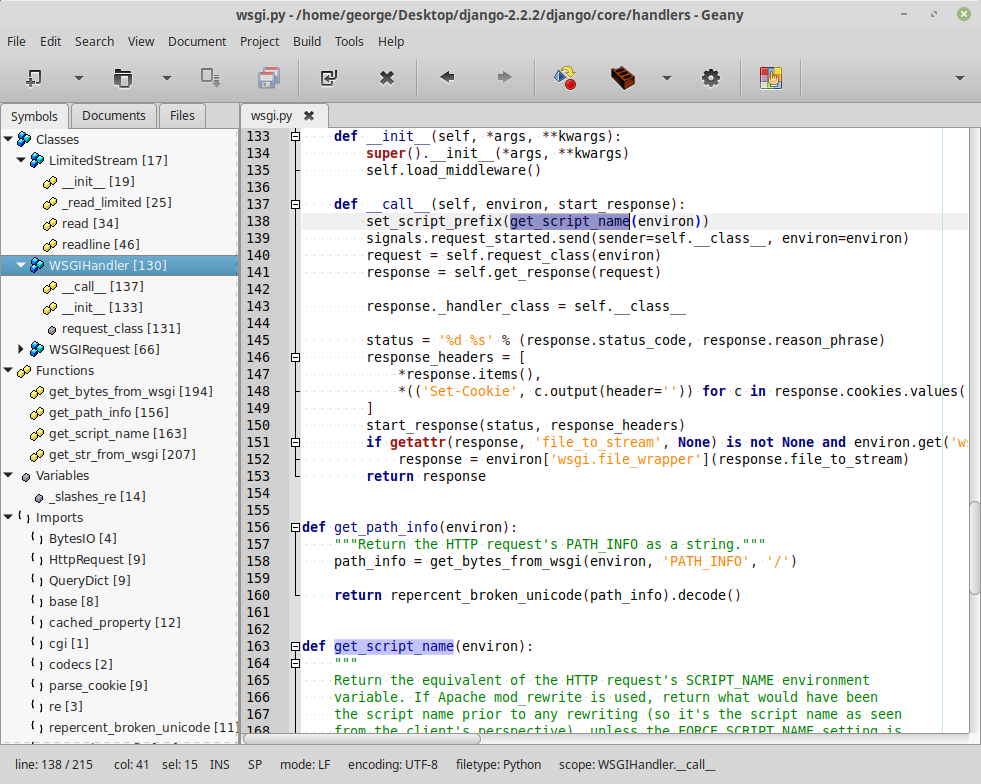
Task: Collapse the Functions tree section
Action: pos(9,370)
